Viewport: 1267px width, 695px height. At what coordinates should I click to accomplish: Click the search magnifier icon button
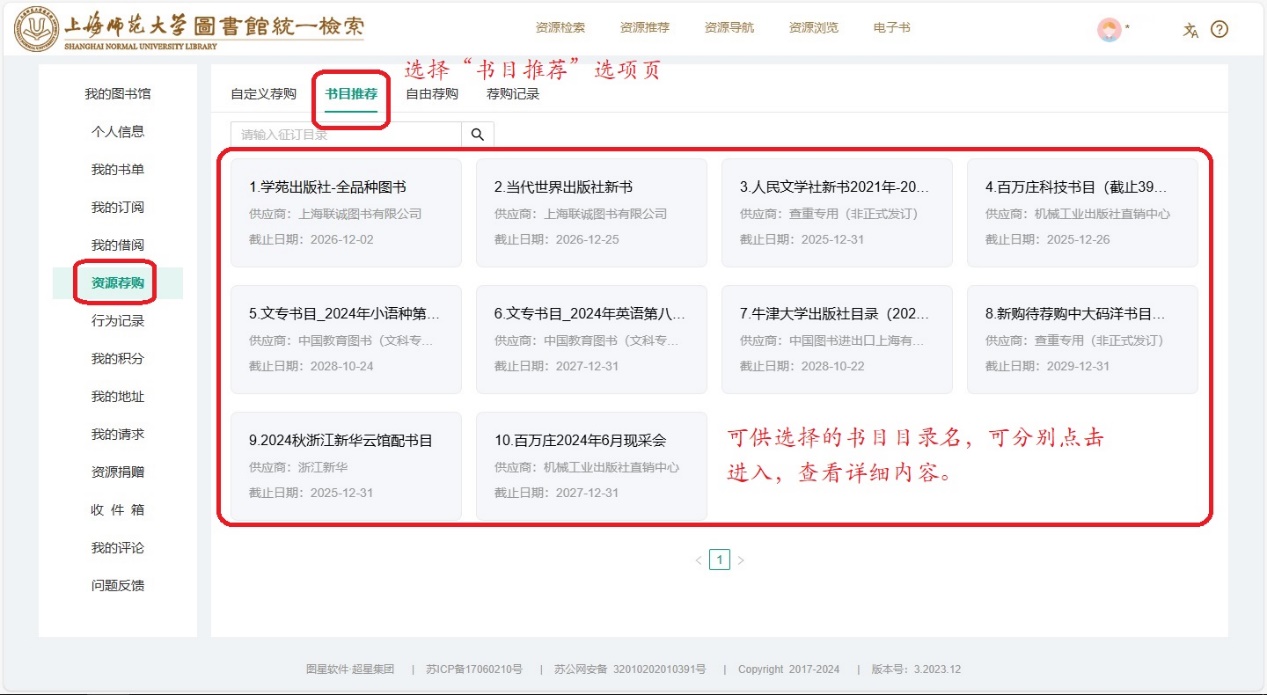[477, 134]
